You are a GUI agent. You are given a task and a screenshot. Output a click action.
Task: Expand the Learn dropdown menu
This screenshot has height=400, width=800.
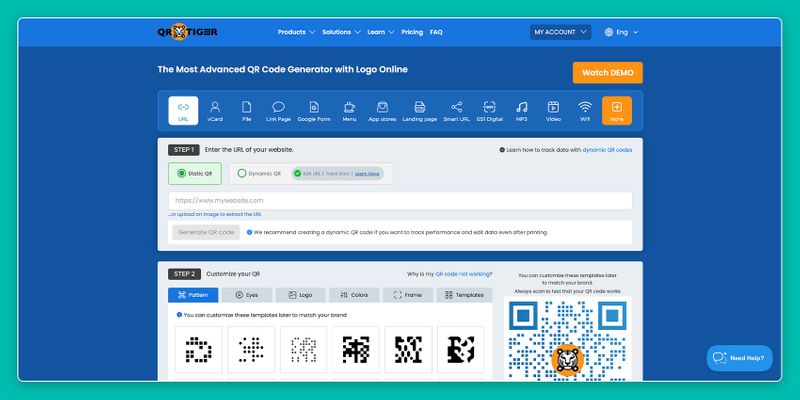(381, 32)
